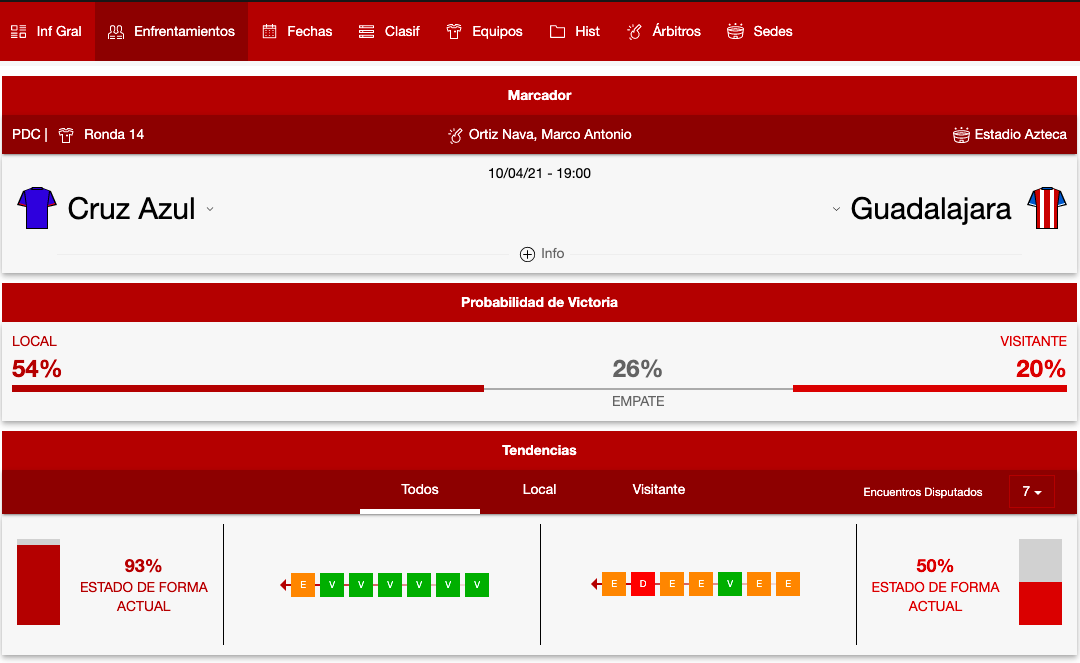Open the Enfrentamientos menu item
This screenshot has width=1080, height=663.
click(172, 32)
